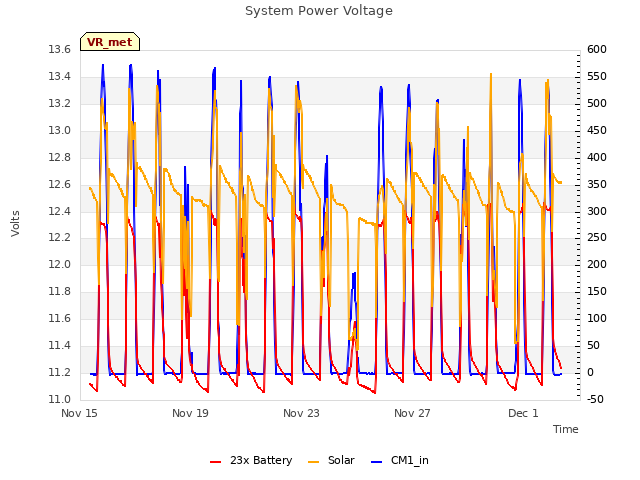This screenshot has width=640, height=480.
Task: Click the 550 right axis value
Action: click(597, 77)
